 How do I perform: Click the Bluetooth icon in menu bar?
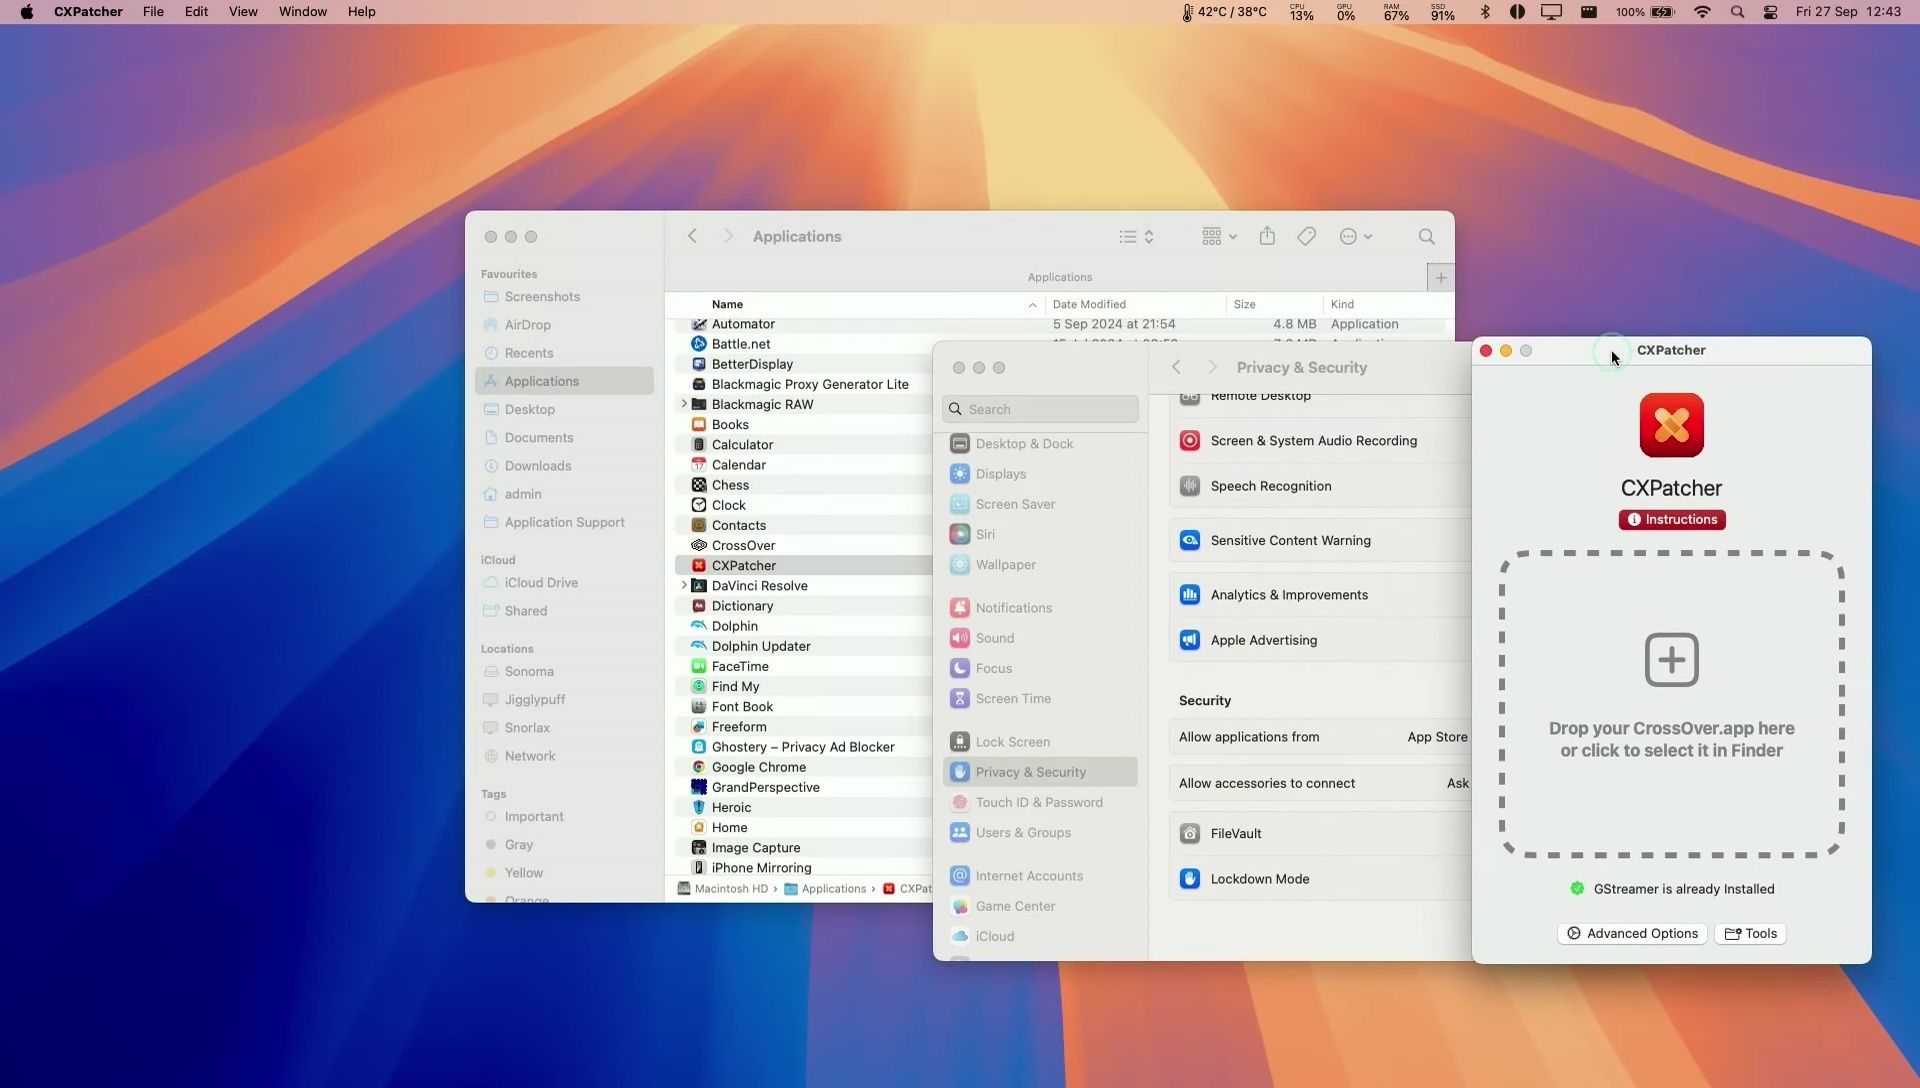[x=1485, y=12]
